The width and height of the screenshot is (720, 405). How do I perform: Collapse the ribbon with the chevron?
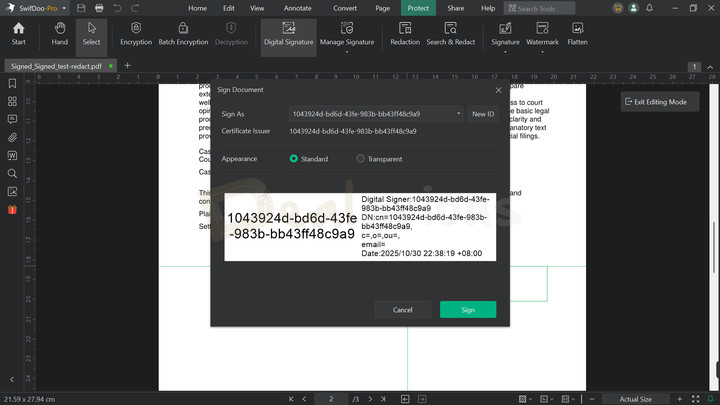click(710, 67)
